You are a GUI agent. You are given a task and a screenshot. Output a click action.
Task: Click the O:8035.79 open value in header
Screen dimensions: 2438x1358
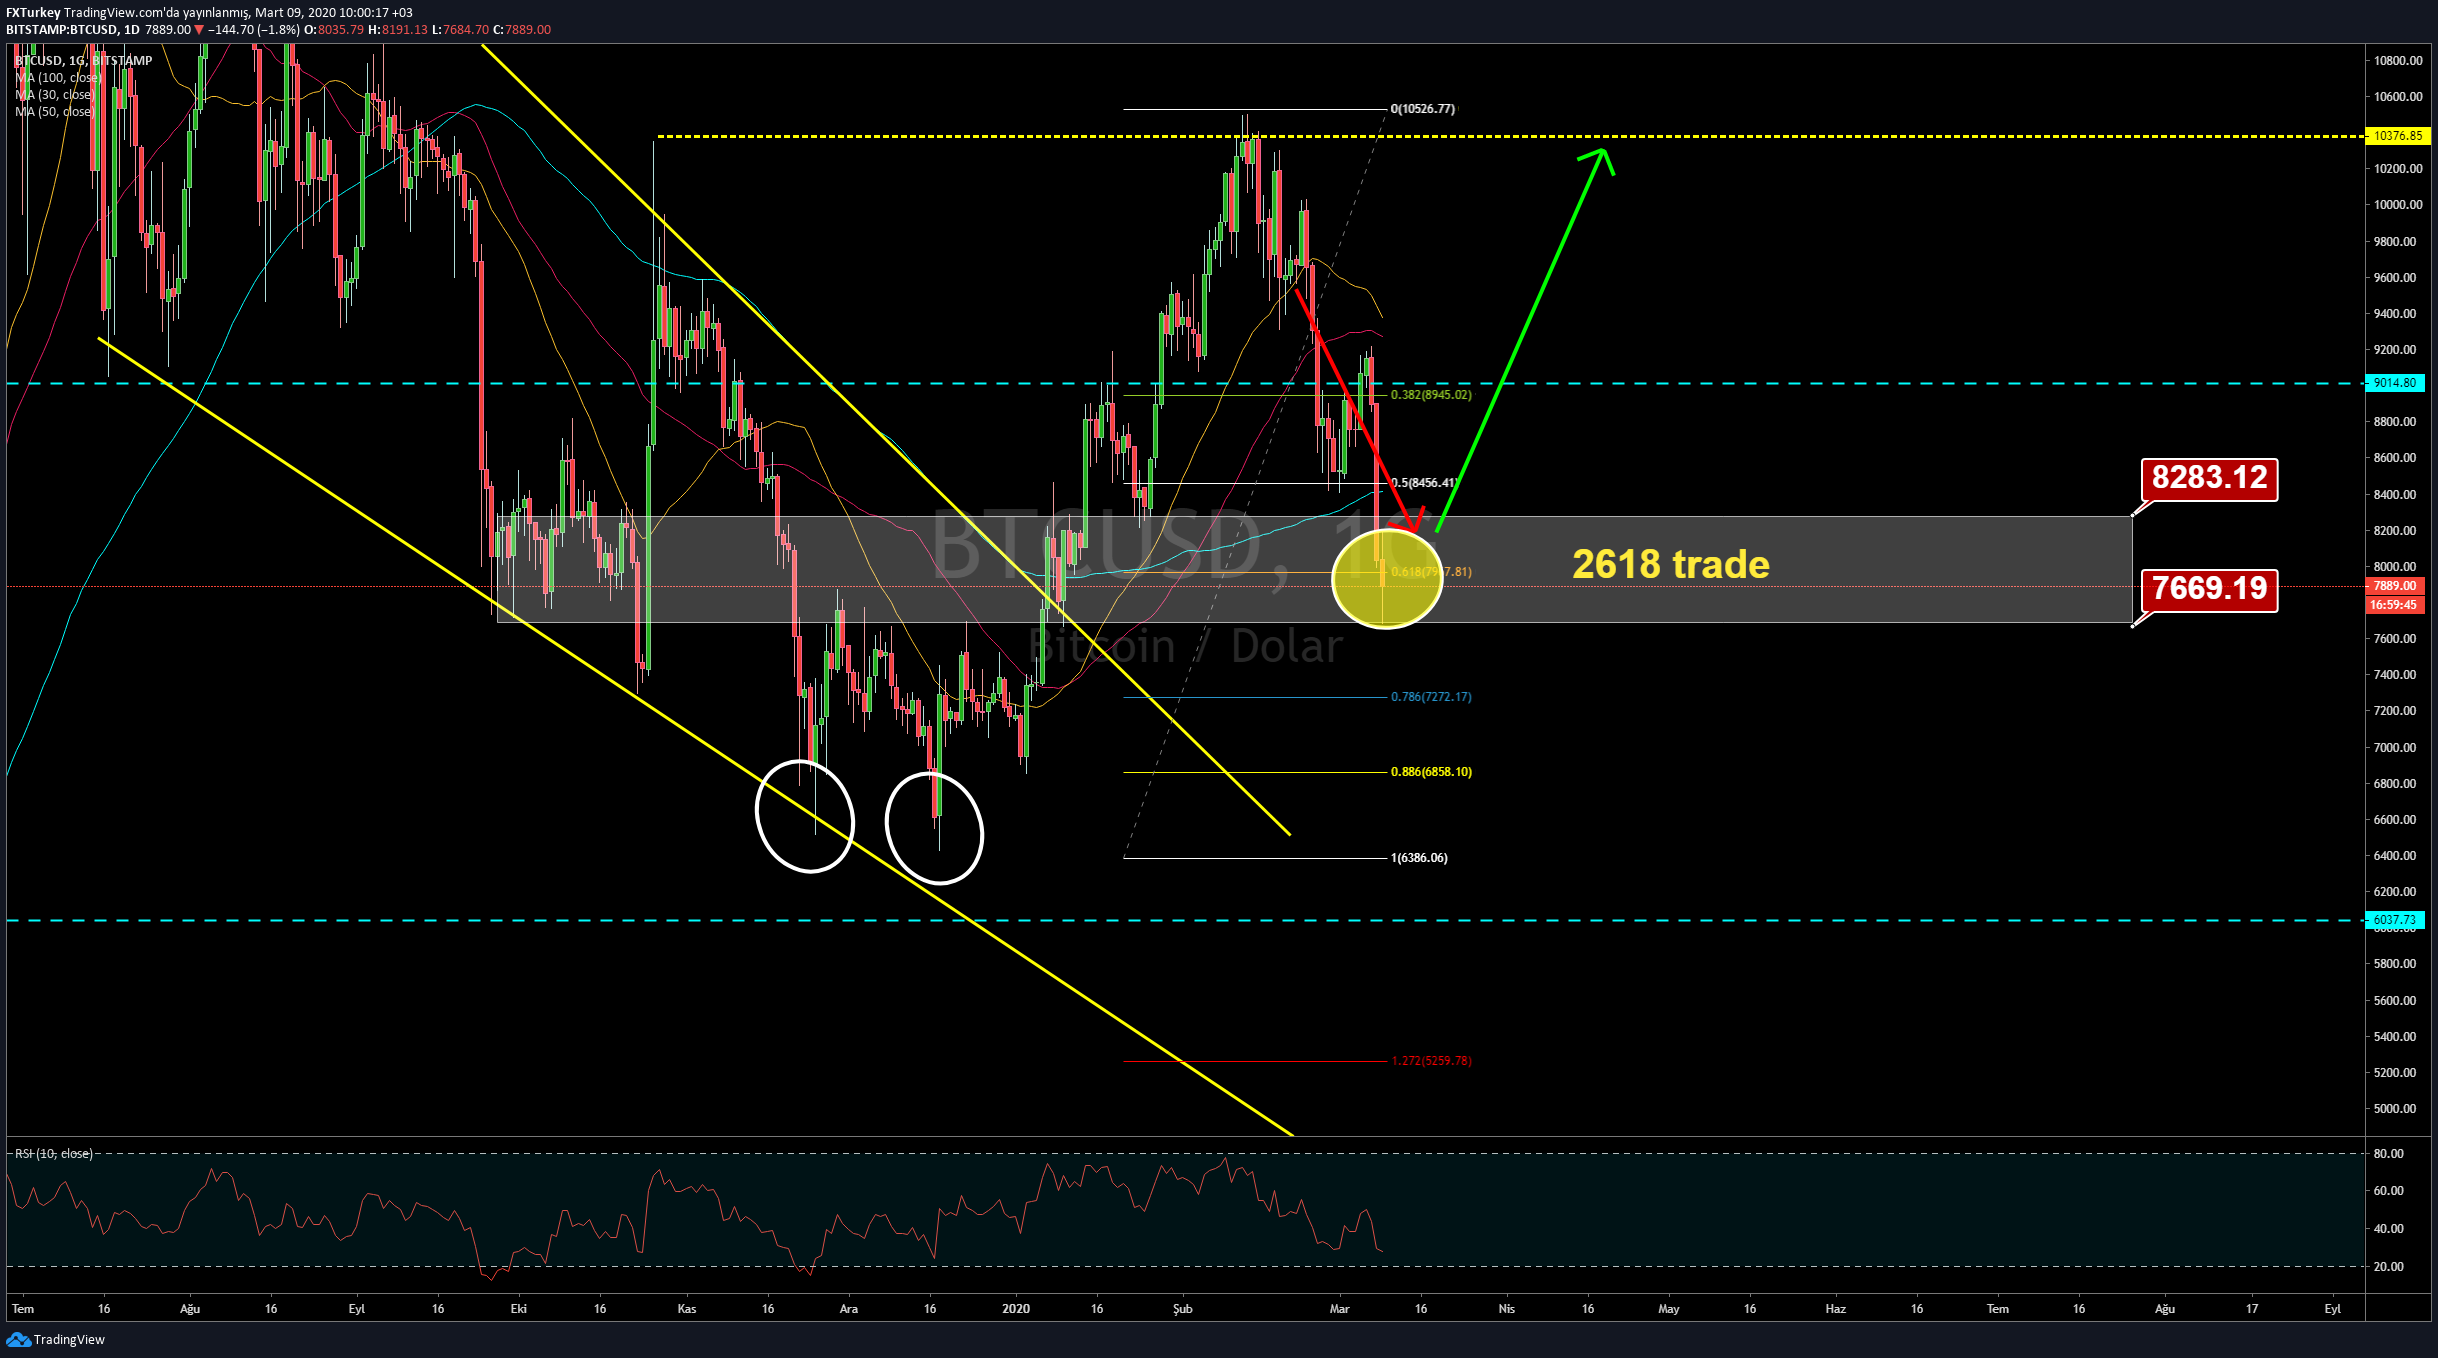(334, 30)
